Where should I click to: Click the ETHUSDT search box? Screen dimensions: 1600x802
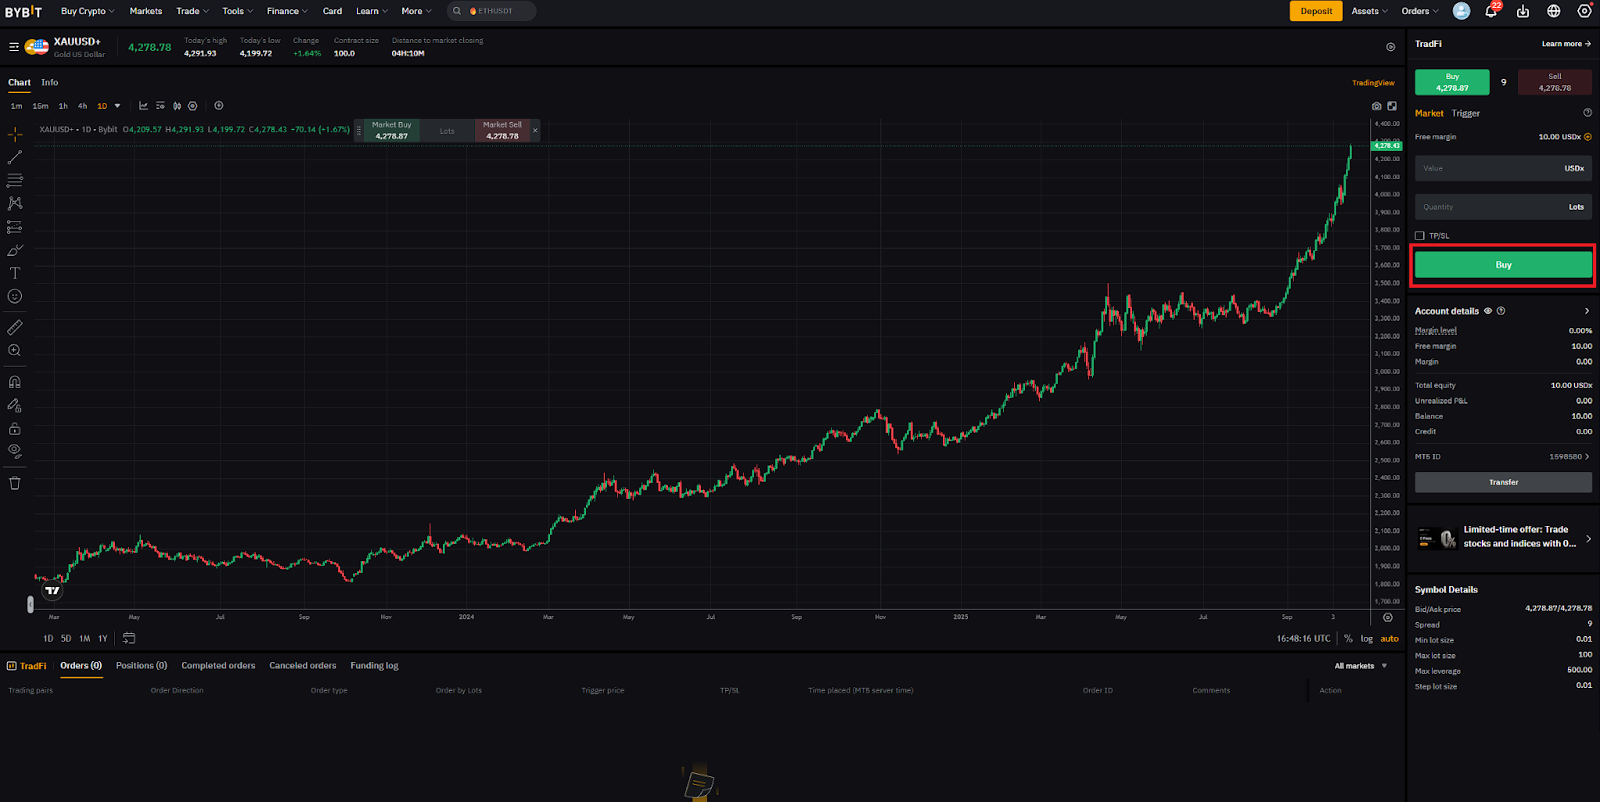[491, 11]
